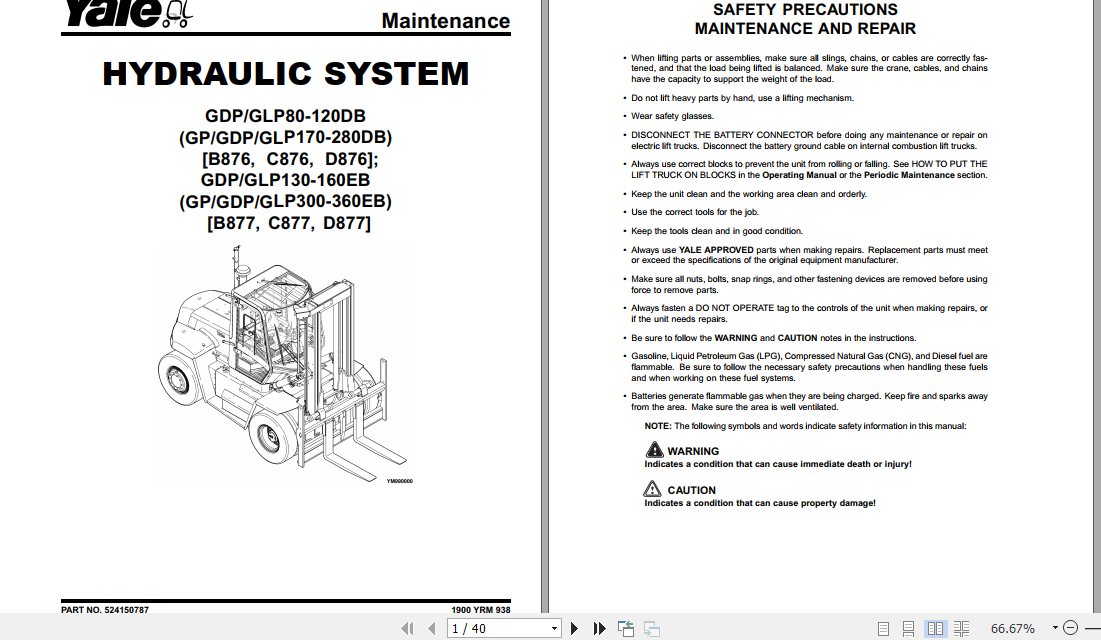Open the page number dropdown arrow
Image resolution: width=1101 pixels, height=640 pixels.
tap(553, 628)
